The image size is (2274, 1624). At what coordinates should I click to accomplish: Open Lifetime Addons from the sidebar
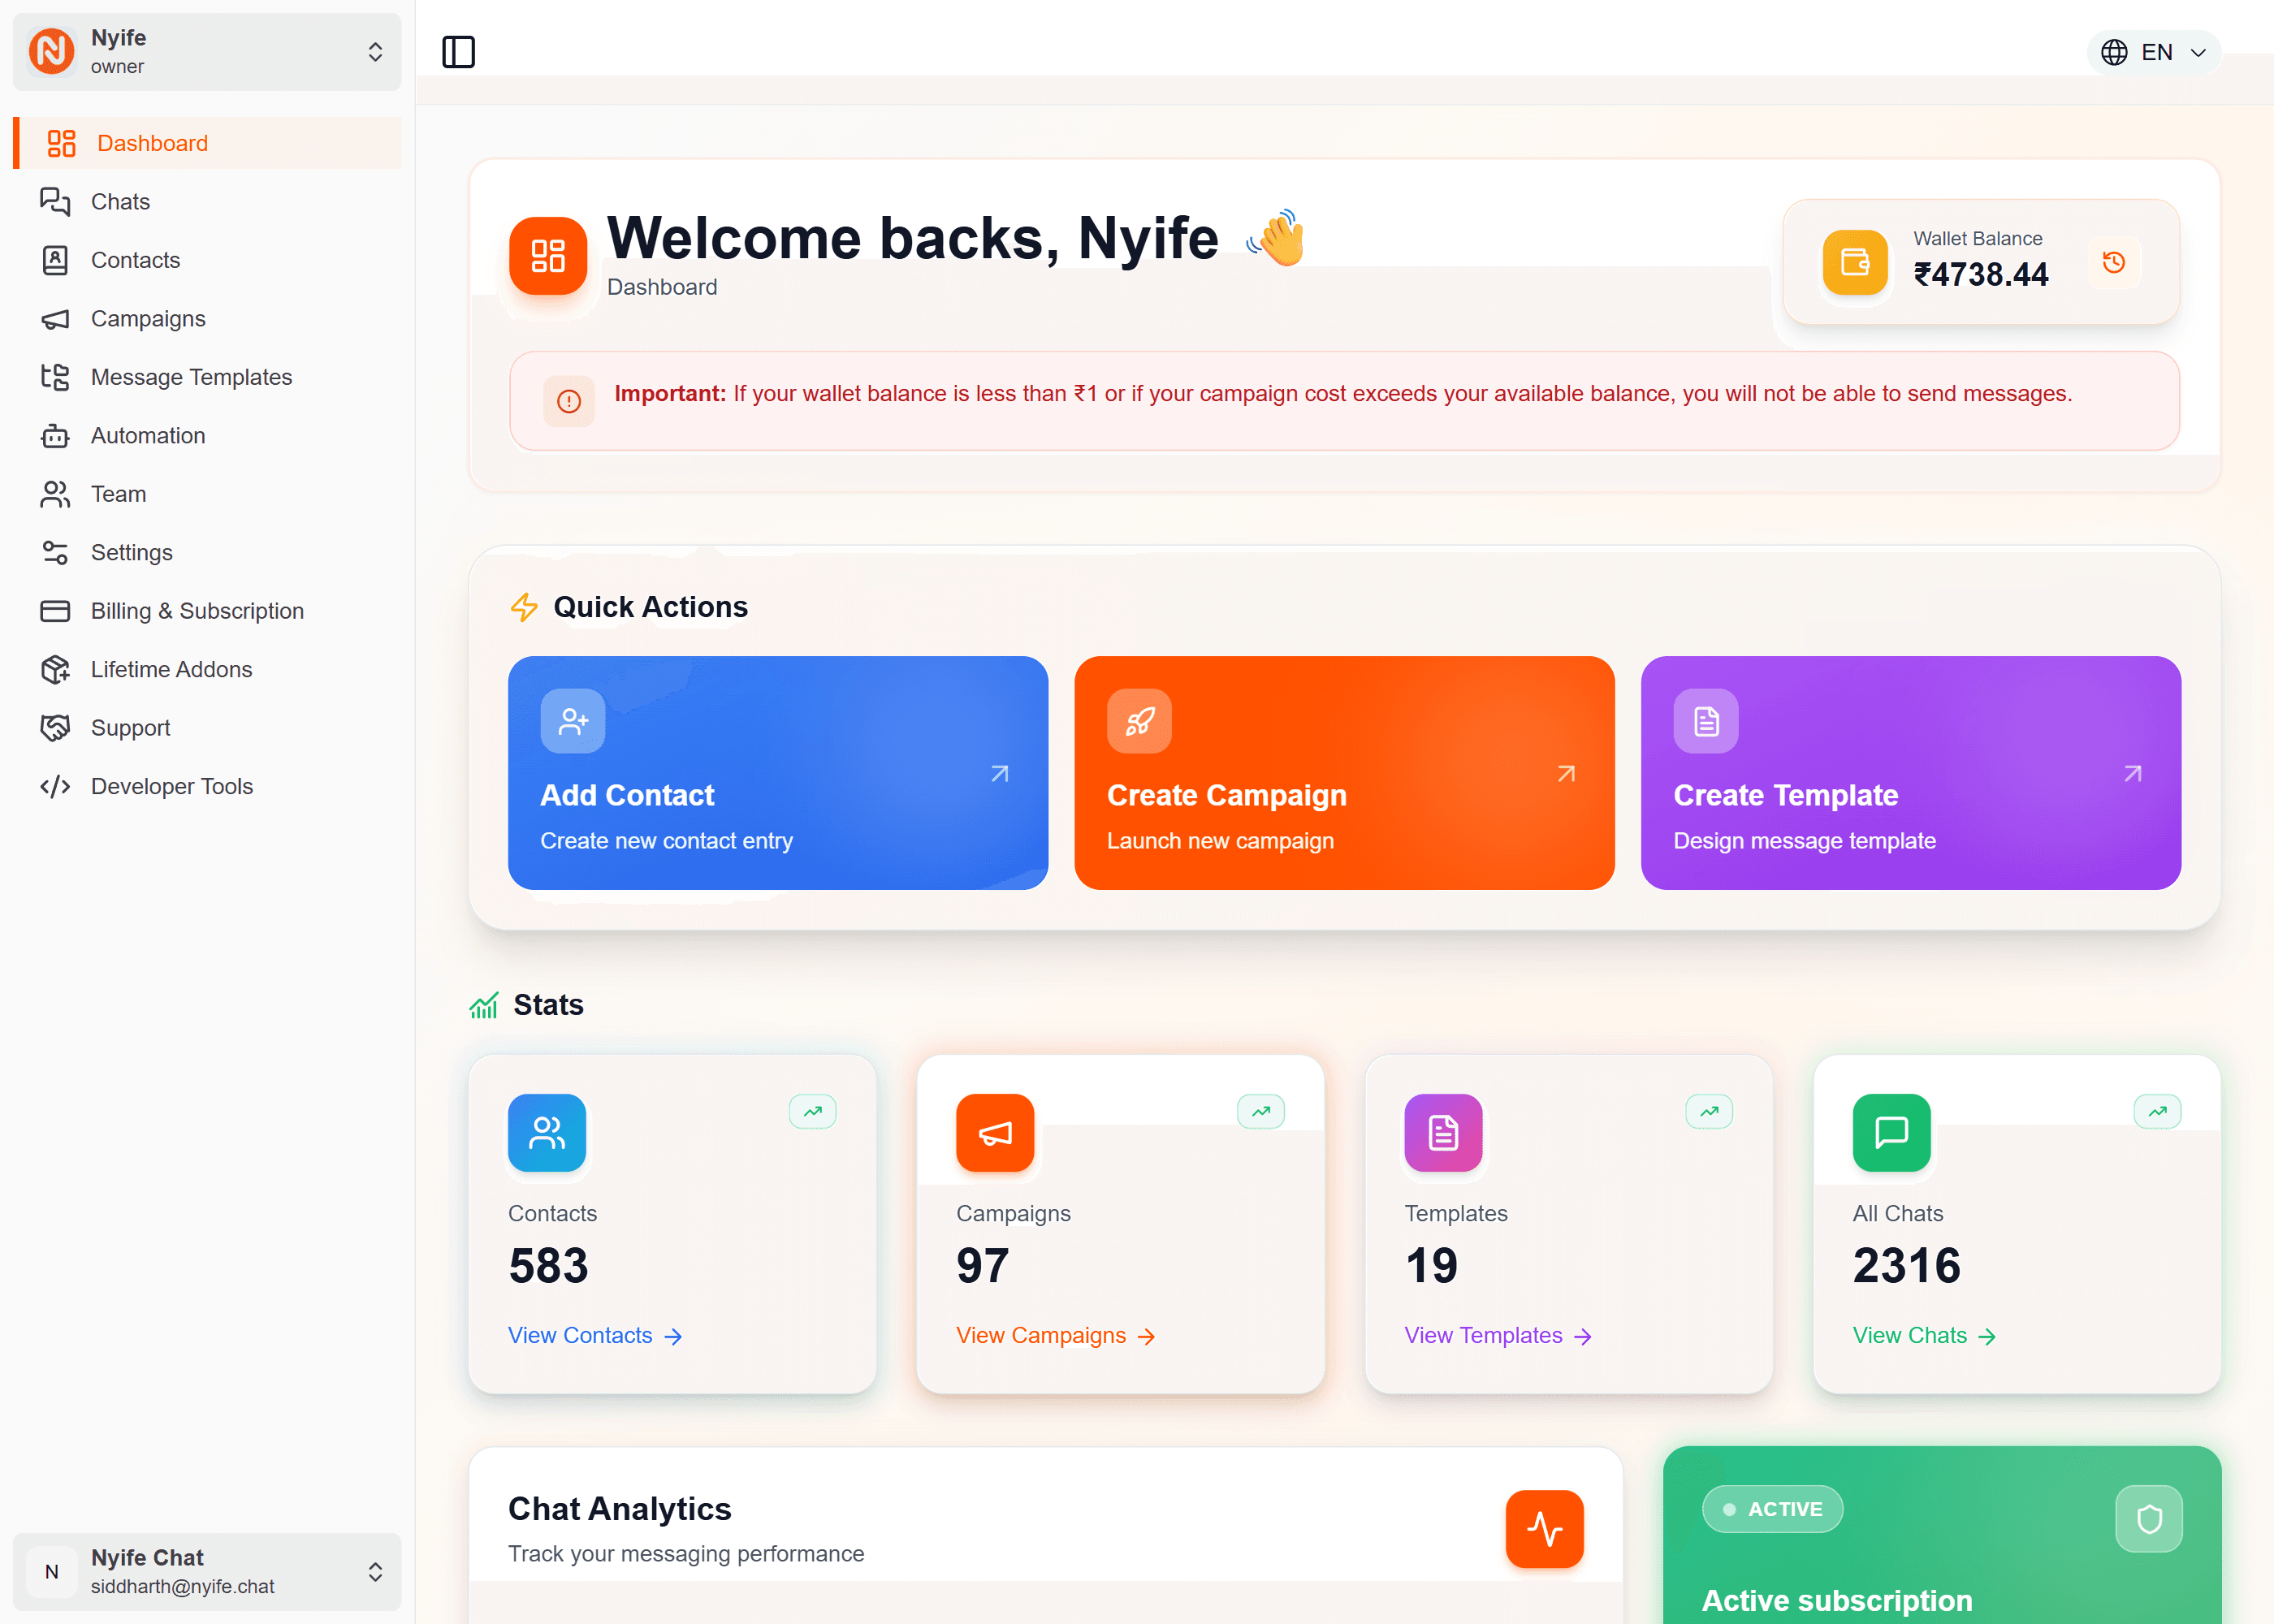pyautogui.click(x=171, y=669)
